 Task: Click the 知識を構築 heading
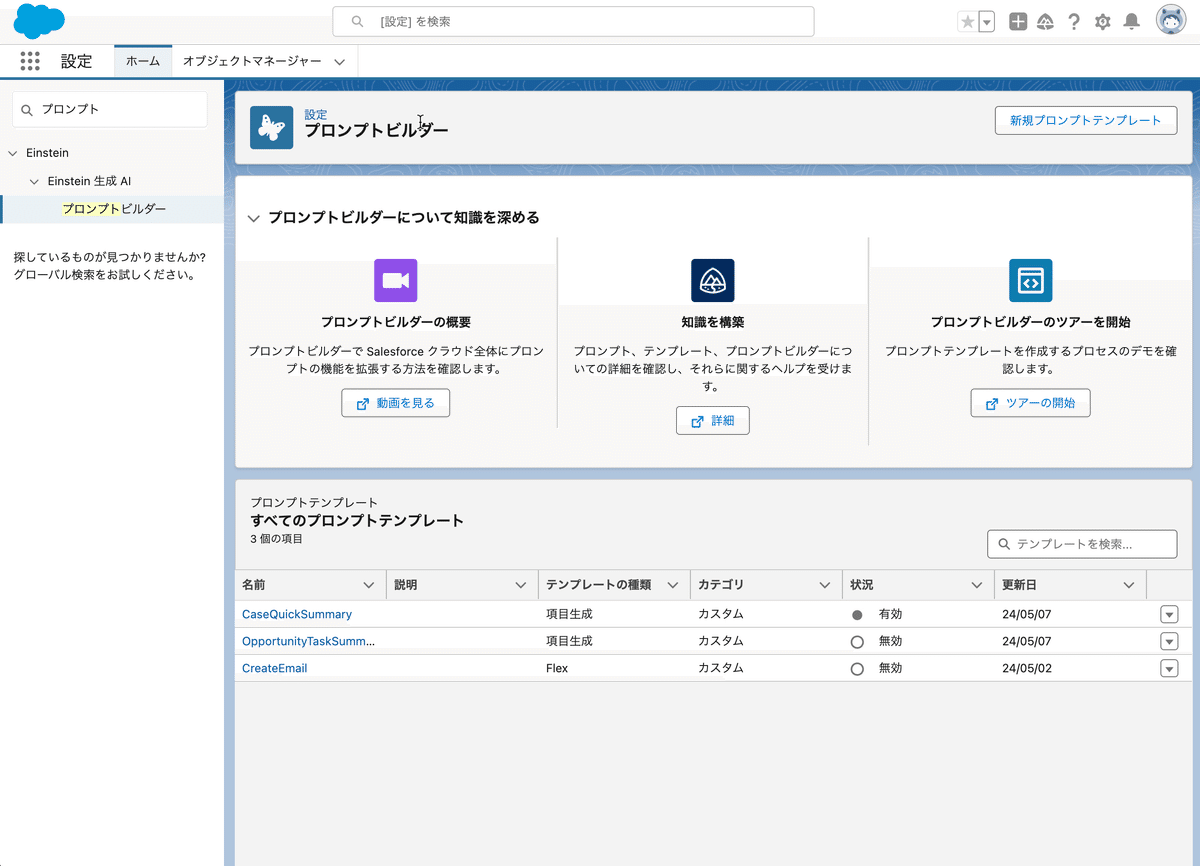[x=712, y=322]
